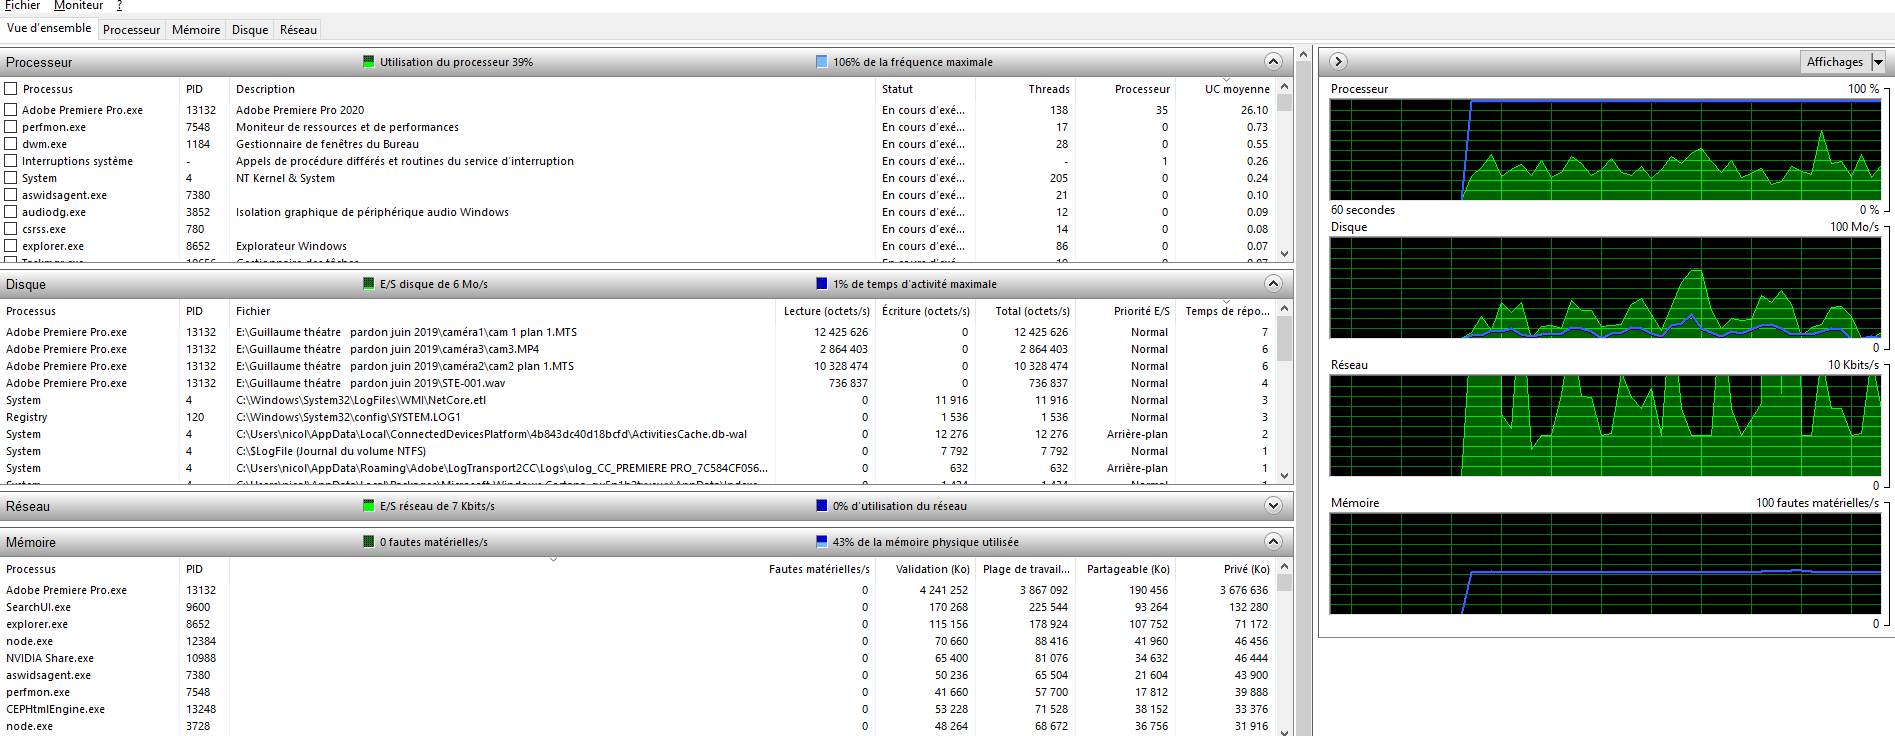1895x736 pixels.
Task: Hide the graphs pane with the arrow button
Action: tap(1338, 62)
